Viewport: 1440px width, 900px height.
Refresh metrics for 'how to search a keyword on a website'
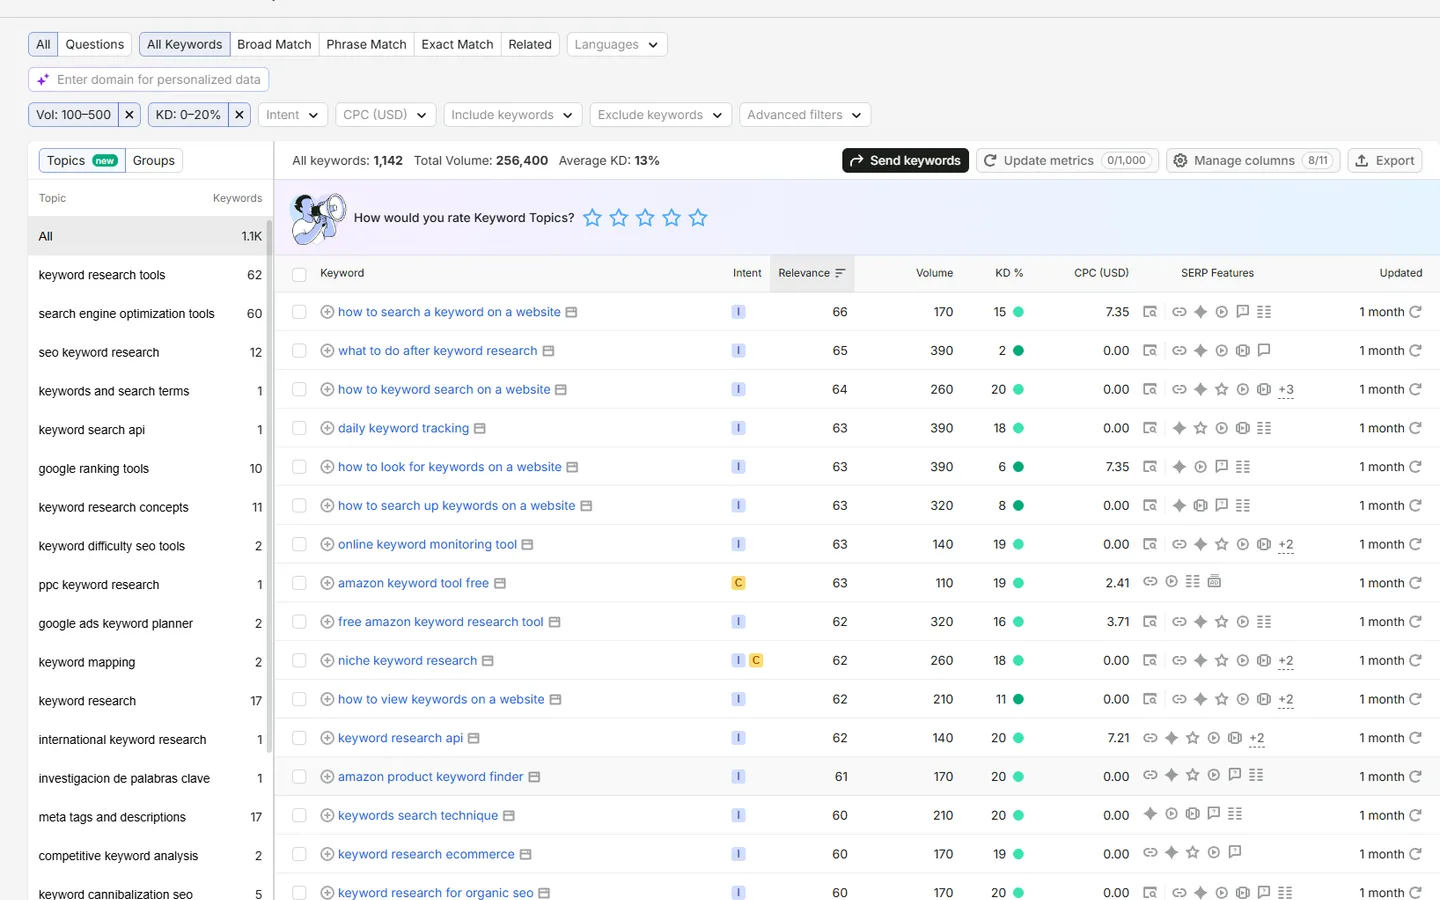tap(1416, 312)
